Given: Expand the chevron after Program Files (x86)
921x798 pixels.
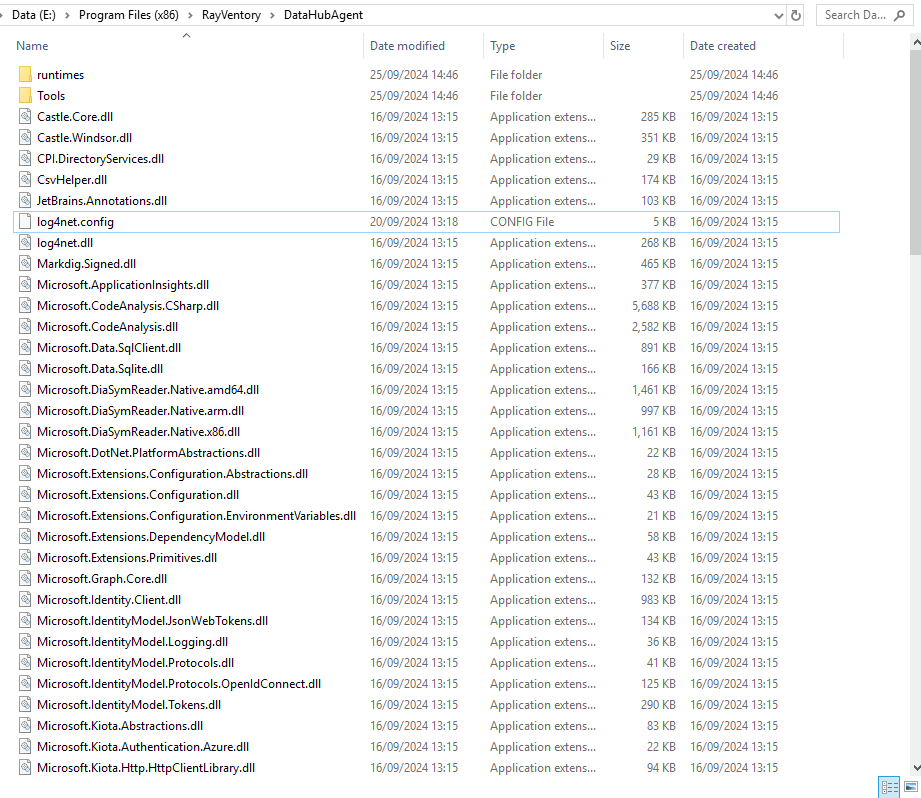Looking at the screenshot, I should (190, 15).
